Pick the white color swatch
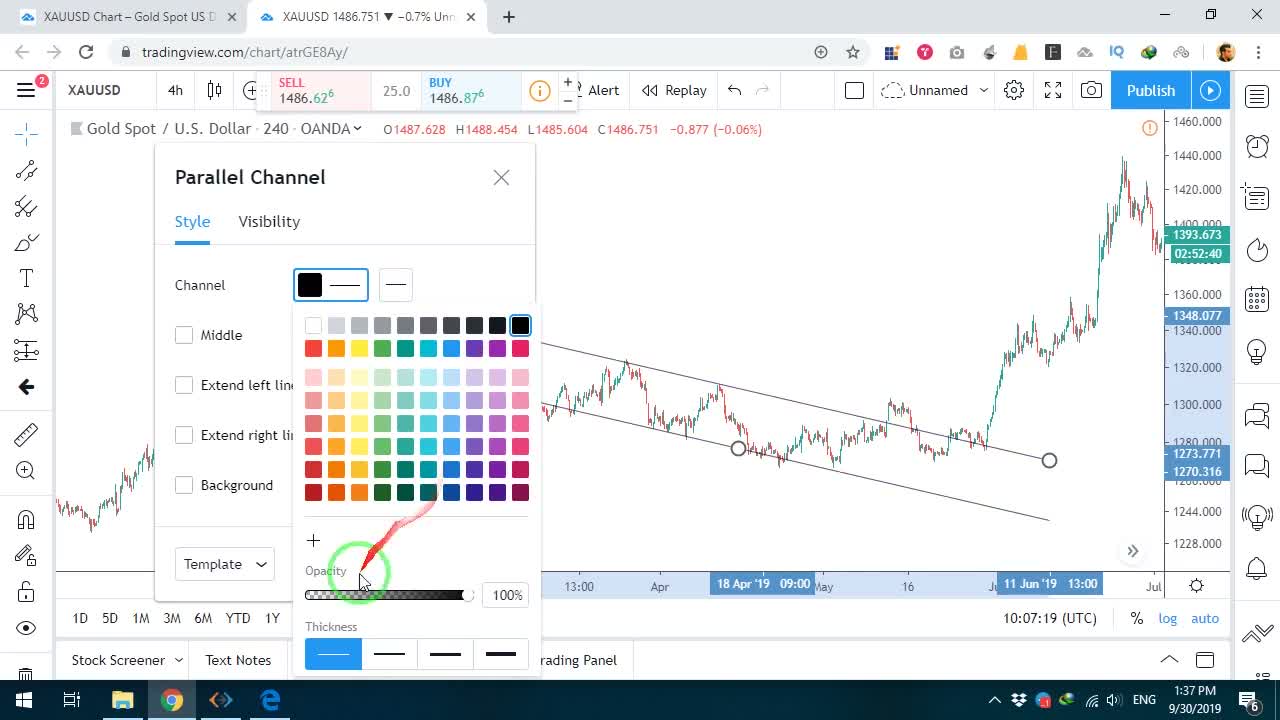This screenshot has width=1280, height=720. tap(313, 325)
